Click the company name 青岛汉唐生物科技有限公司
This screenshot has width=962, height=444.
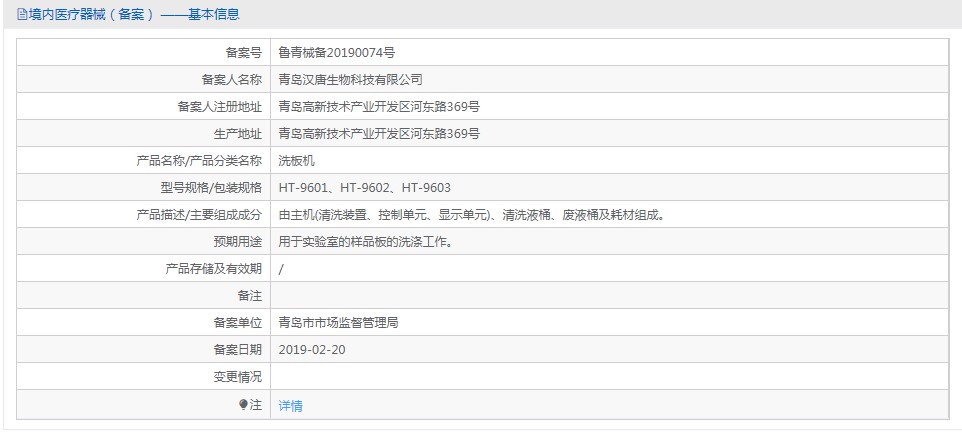tap(350, 79)
